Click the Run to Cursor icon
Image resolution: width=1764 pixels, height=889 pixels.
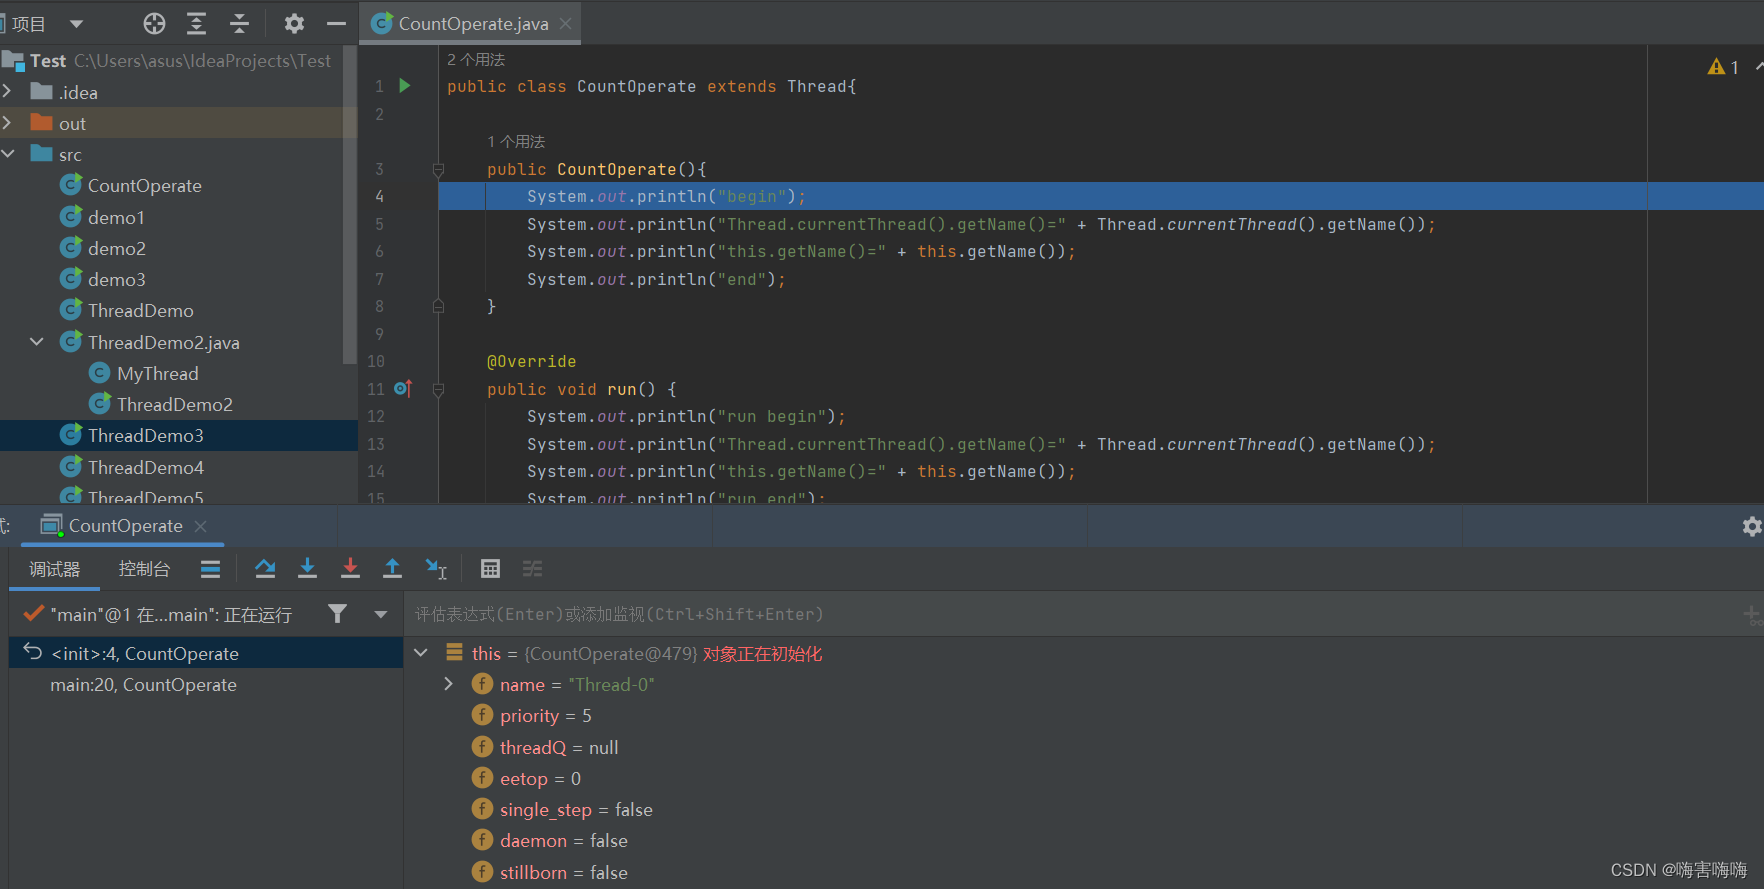pos(436,568)
